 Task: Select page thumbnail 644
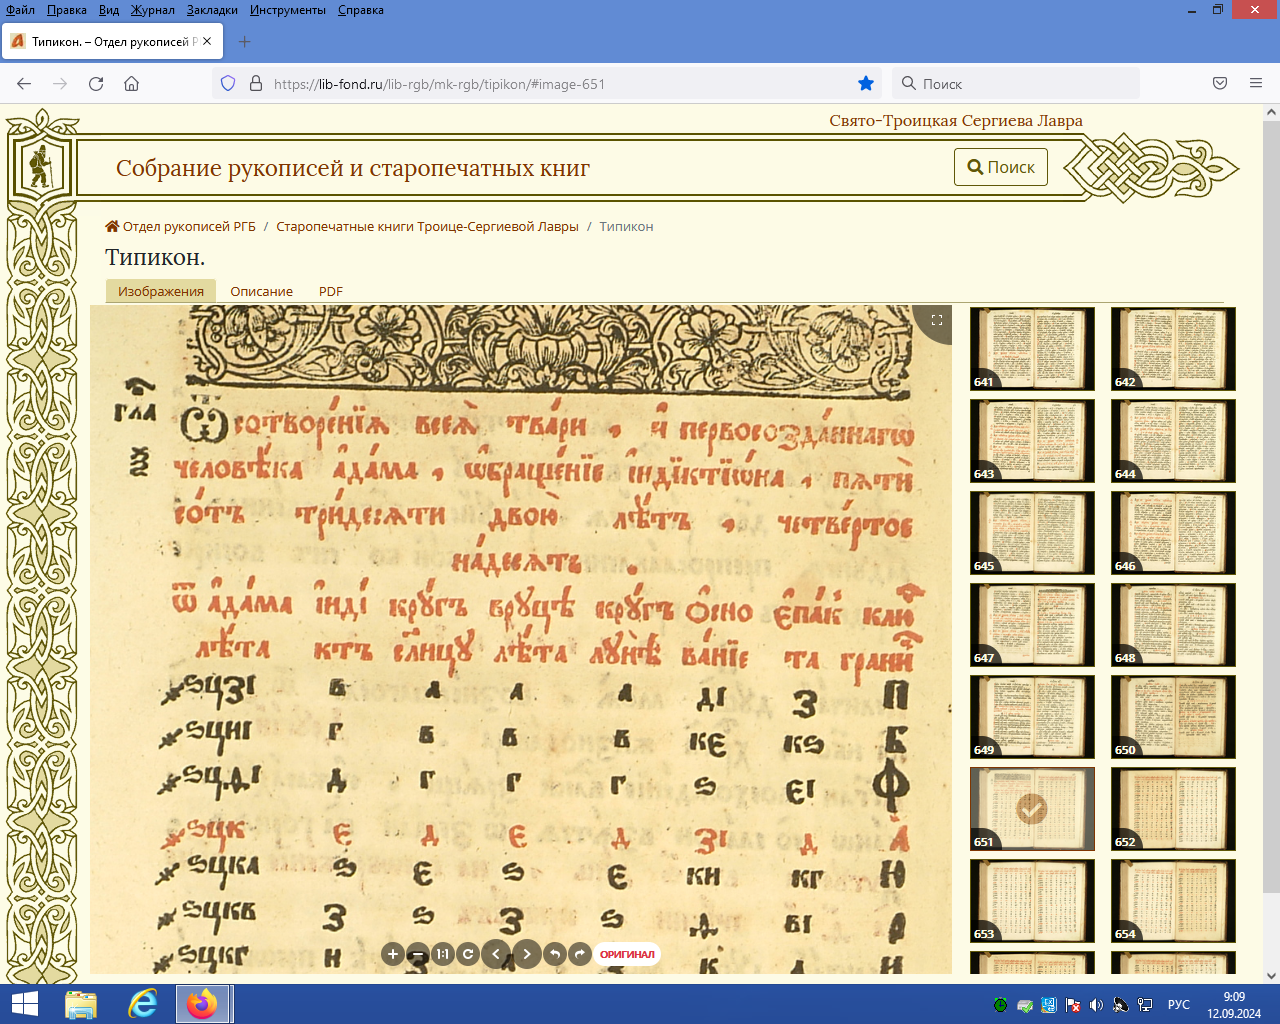[x=1173, y=441]
